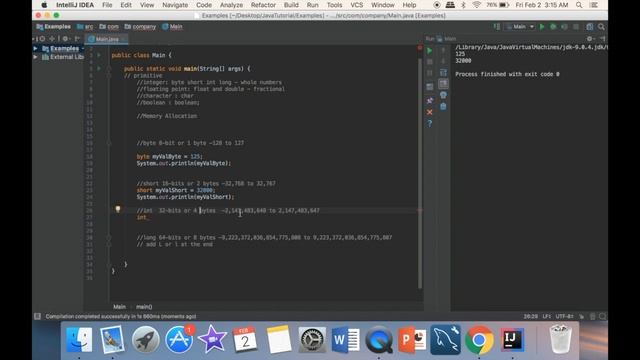This screenshot has height=360, width=640.
Task: Click Examples breadcrumb in navigation bar
Action: [53, 27]
